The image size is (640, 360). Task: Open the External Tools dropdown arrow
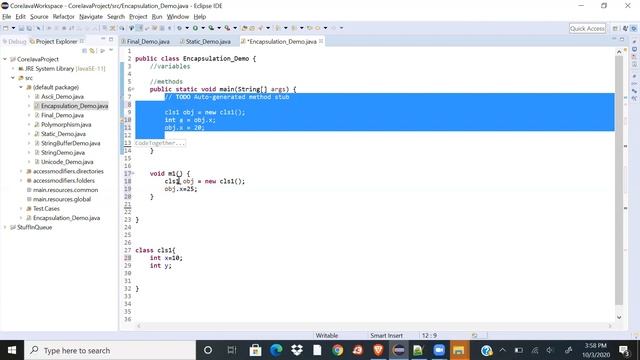[x=235, y=28]
